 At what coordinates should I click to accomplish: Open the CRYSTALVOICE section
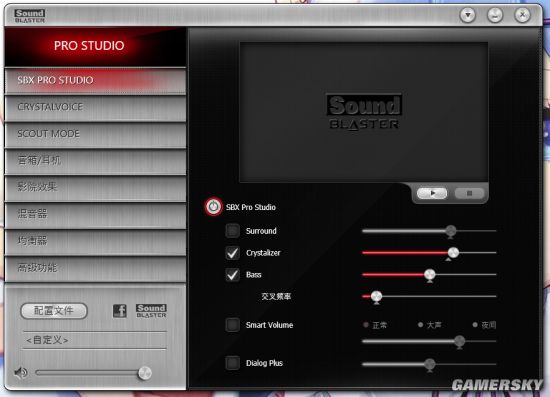click(x=95, y=107)
